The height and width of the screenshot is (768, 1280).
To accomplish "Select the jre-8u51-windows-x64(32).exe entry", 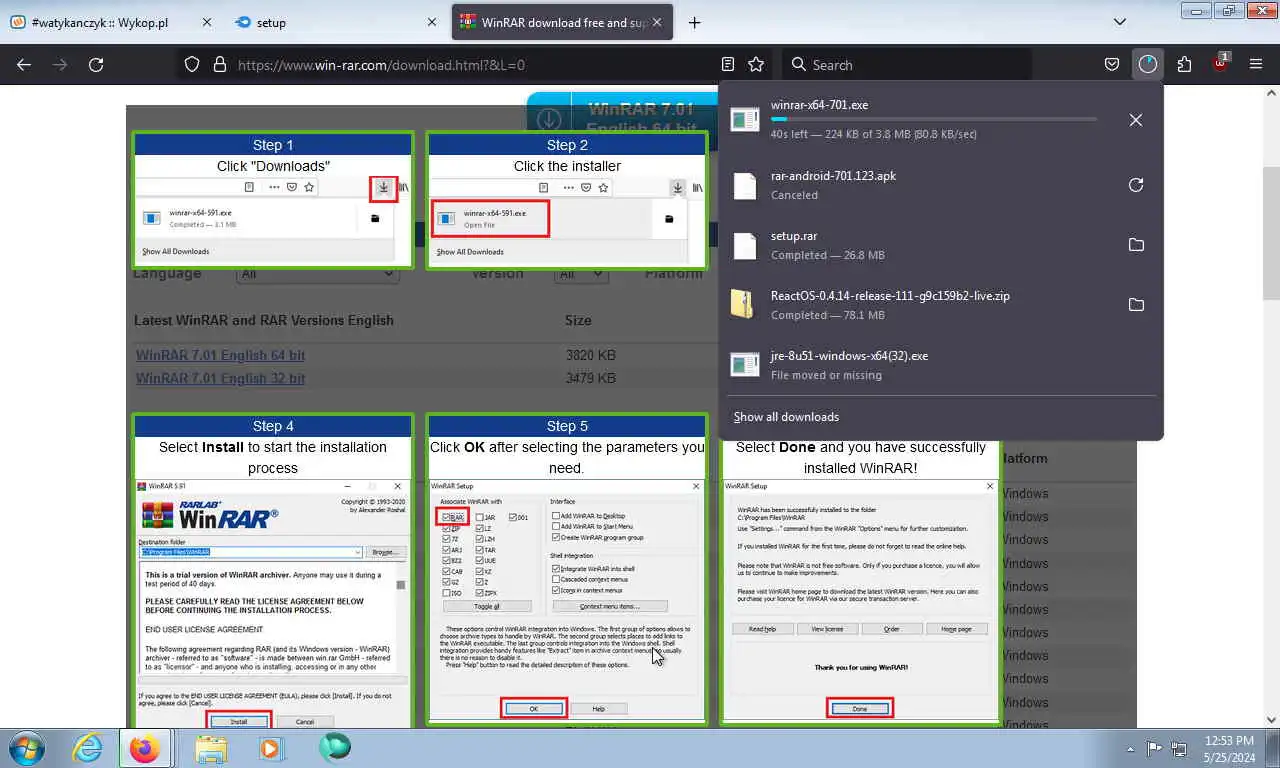I will (940, 365).
